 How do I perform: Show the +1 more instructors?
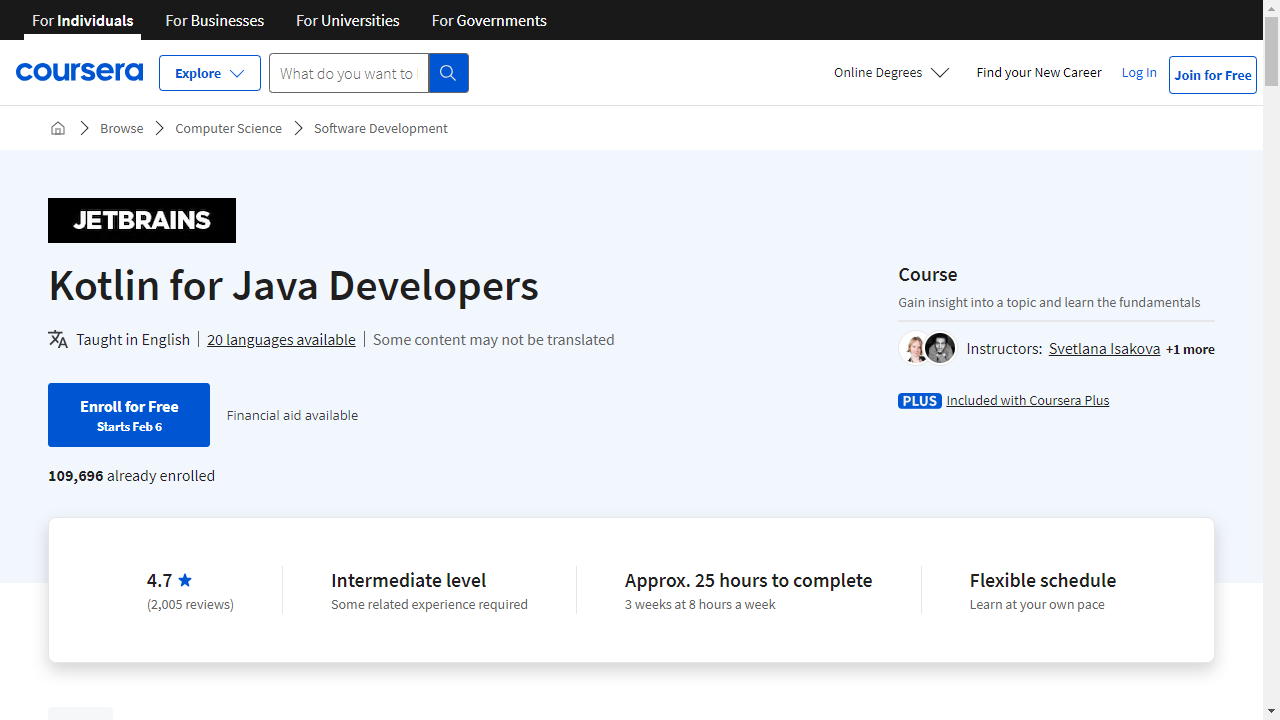[1190, 350]
